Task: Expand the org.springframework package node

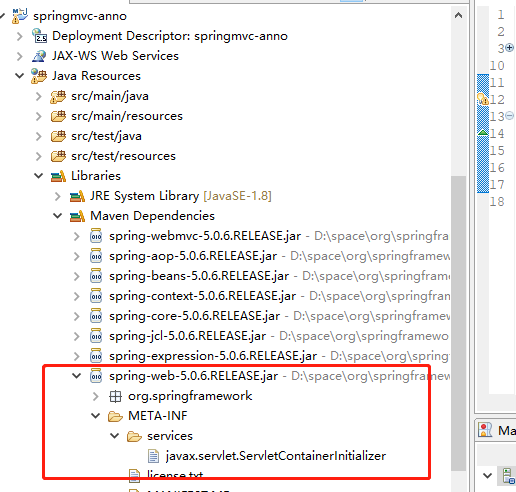Action: (x=96, y=396)
